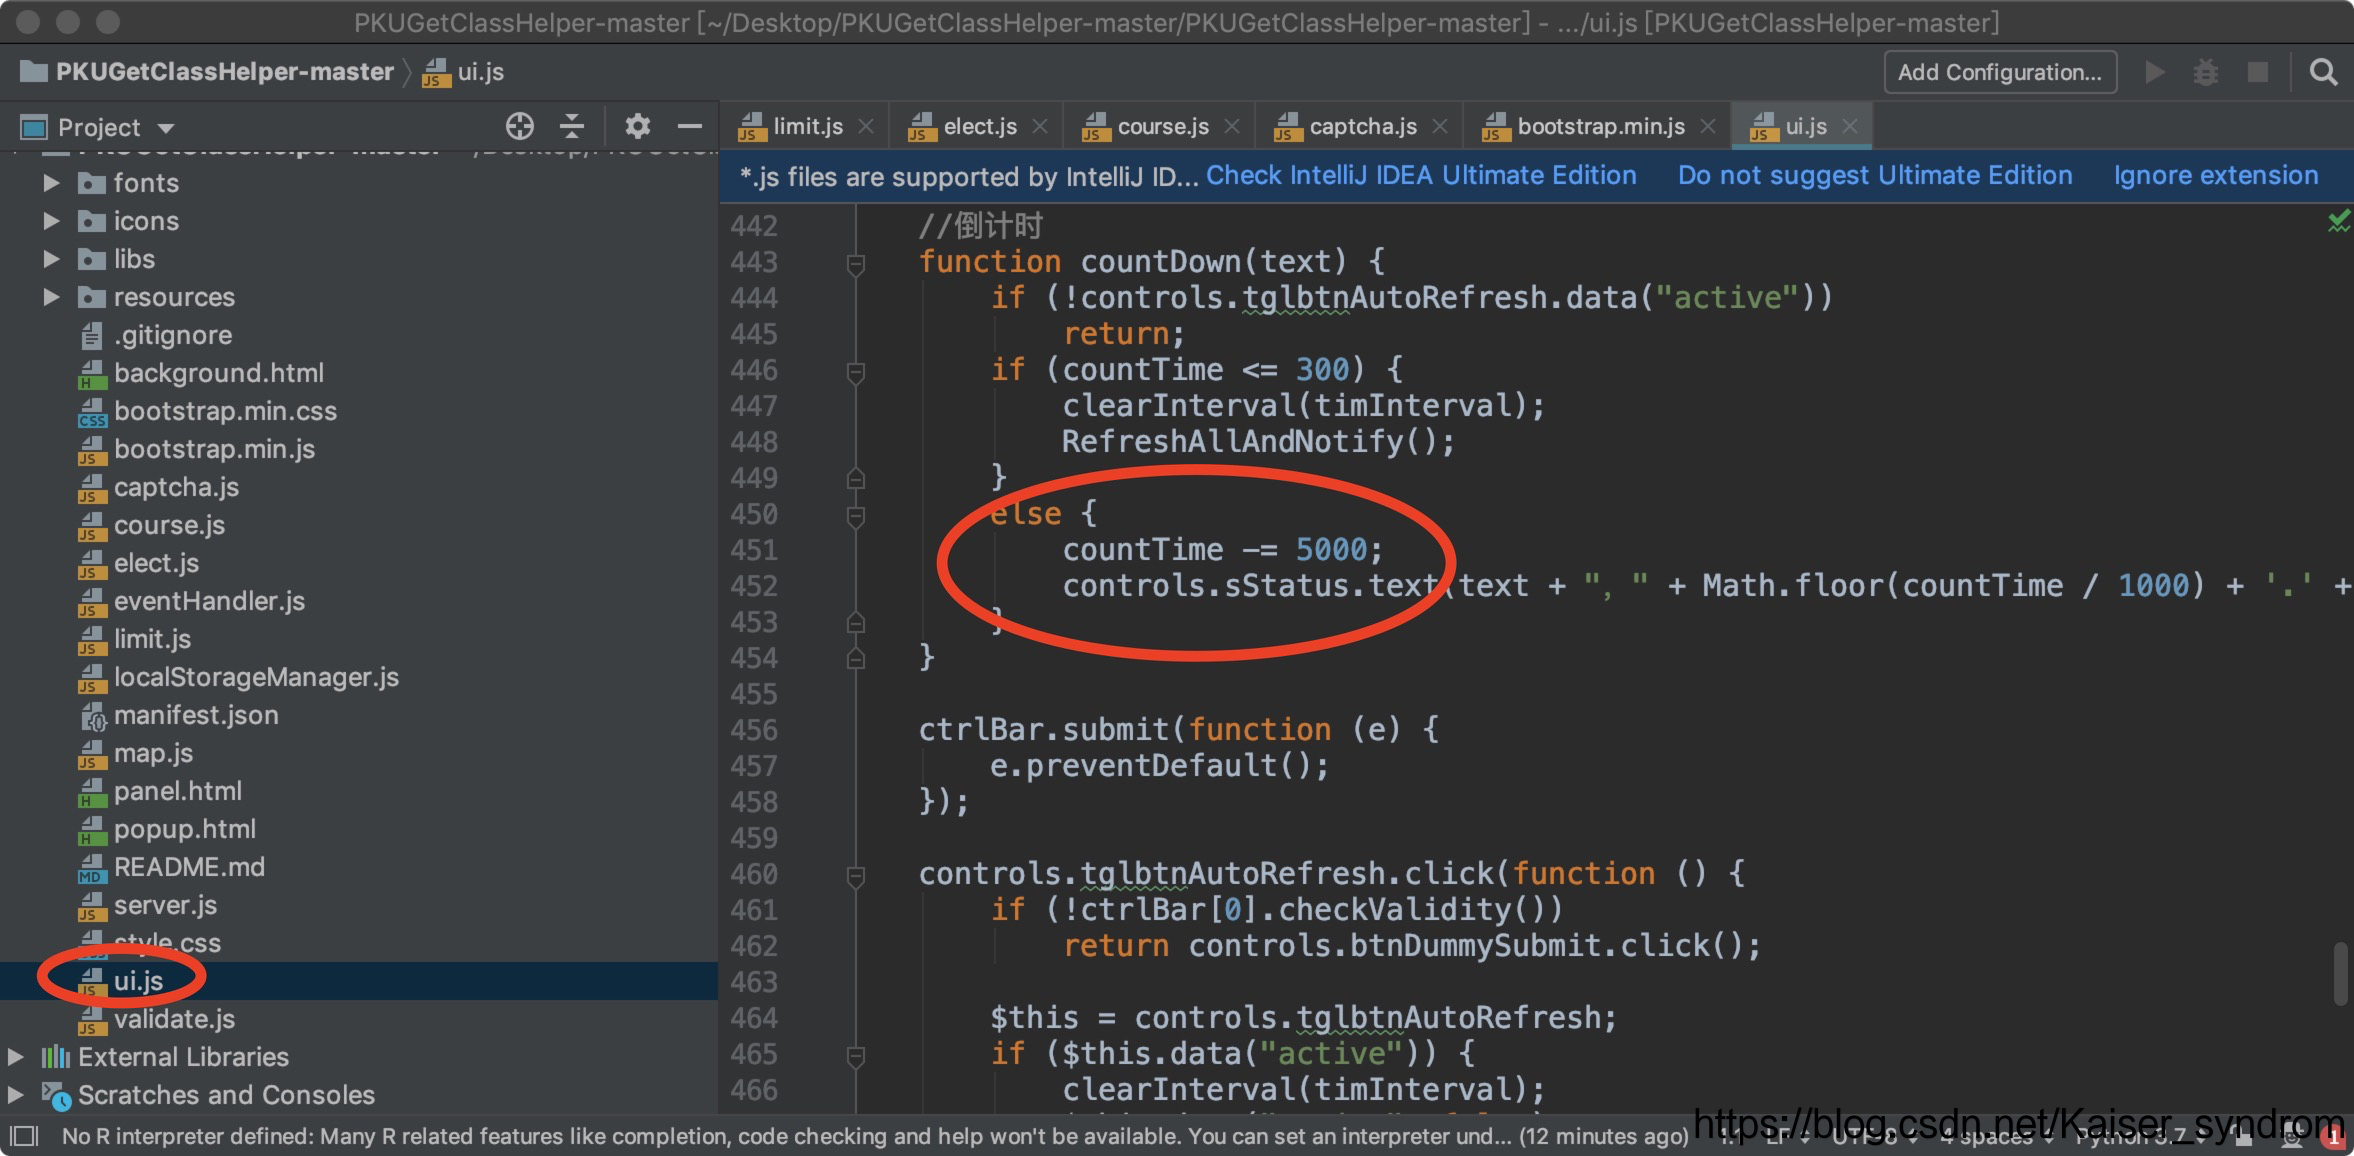
Task: Click the green inspection checkmark in editor
Action: 2338,221
